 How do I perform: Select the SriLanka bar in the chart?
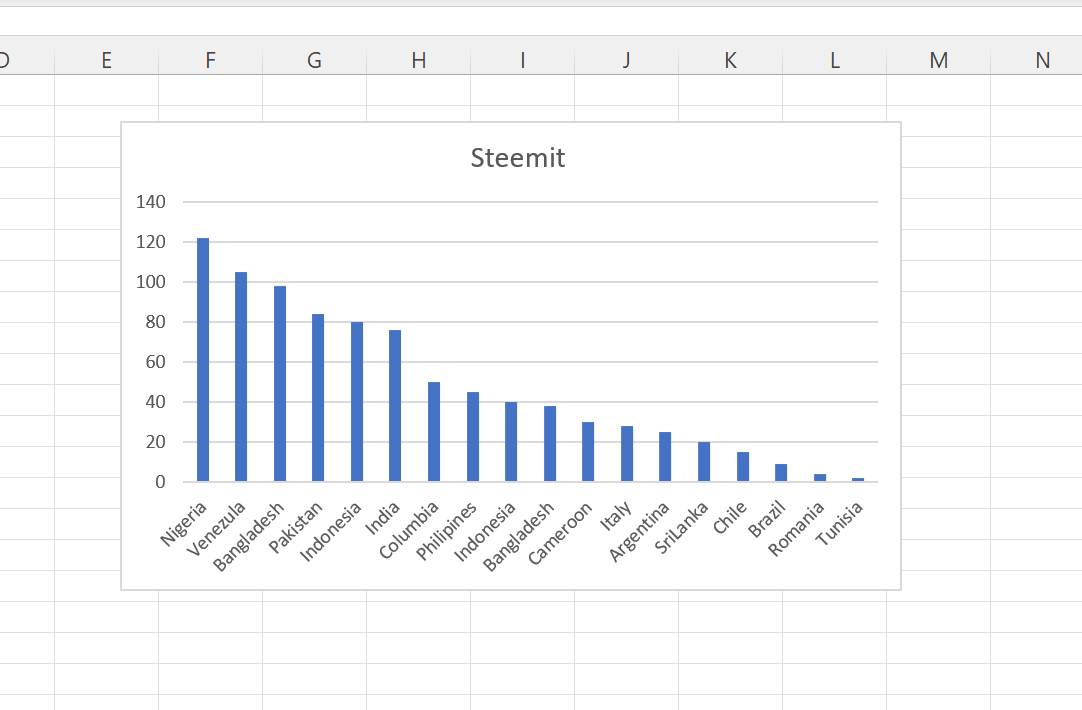[704, 462]
